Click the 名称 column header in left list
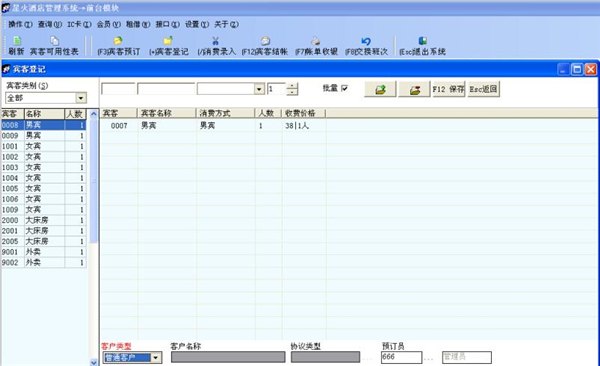Screen dimensions: 600x366 coord(44,114)
